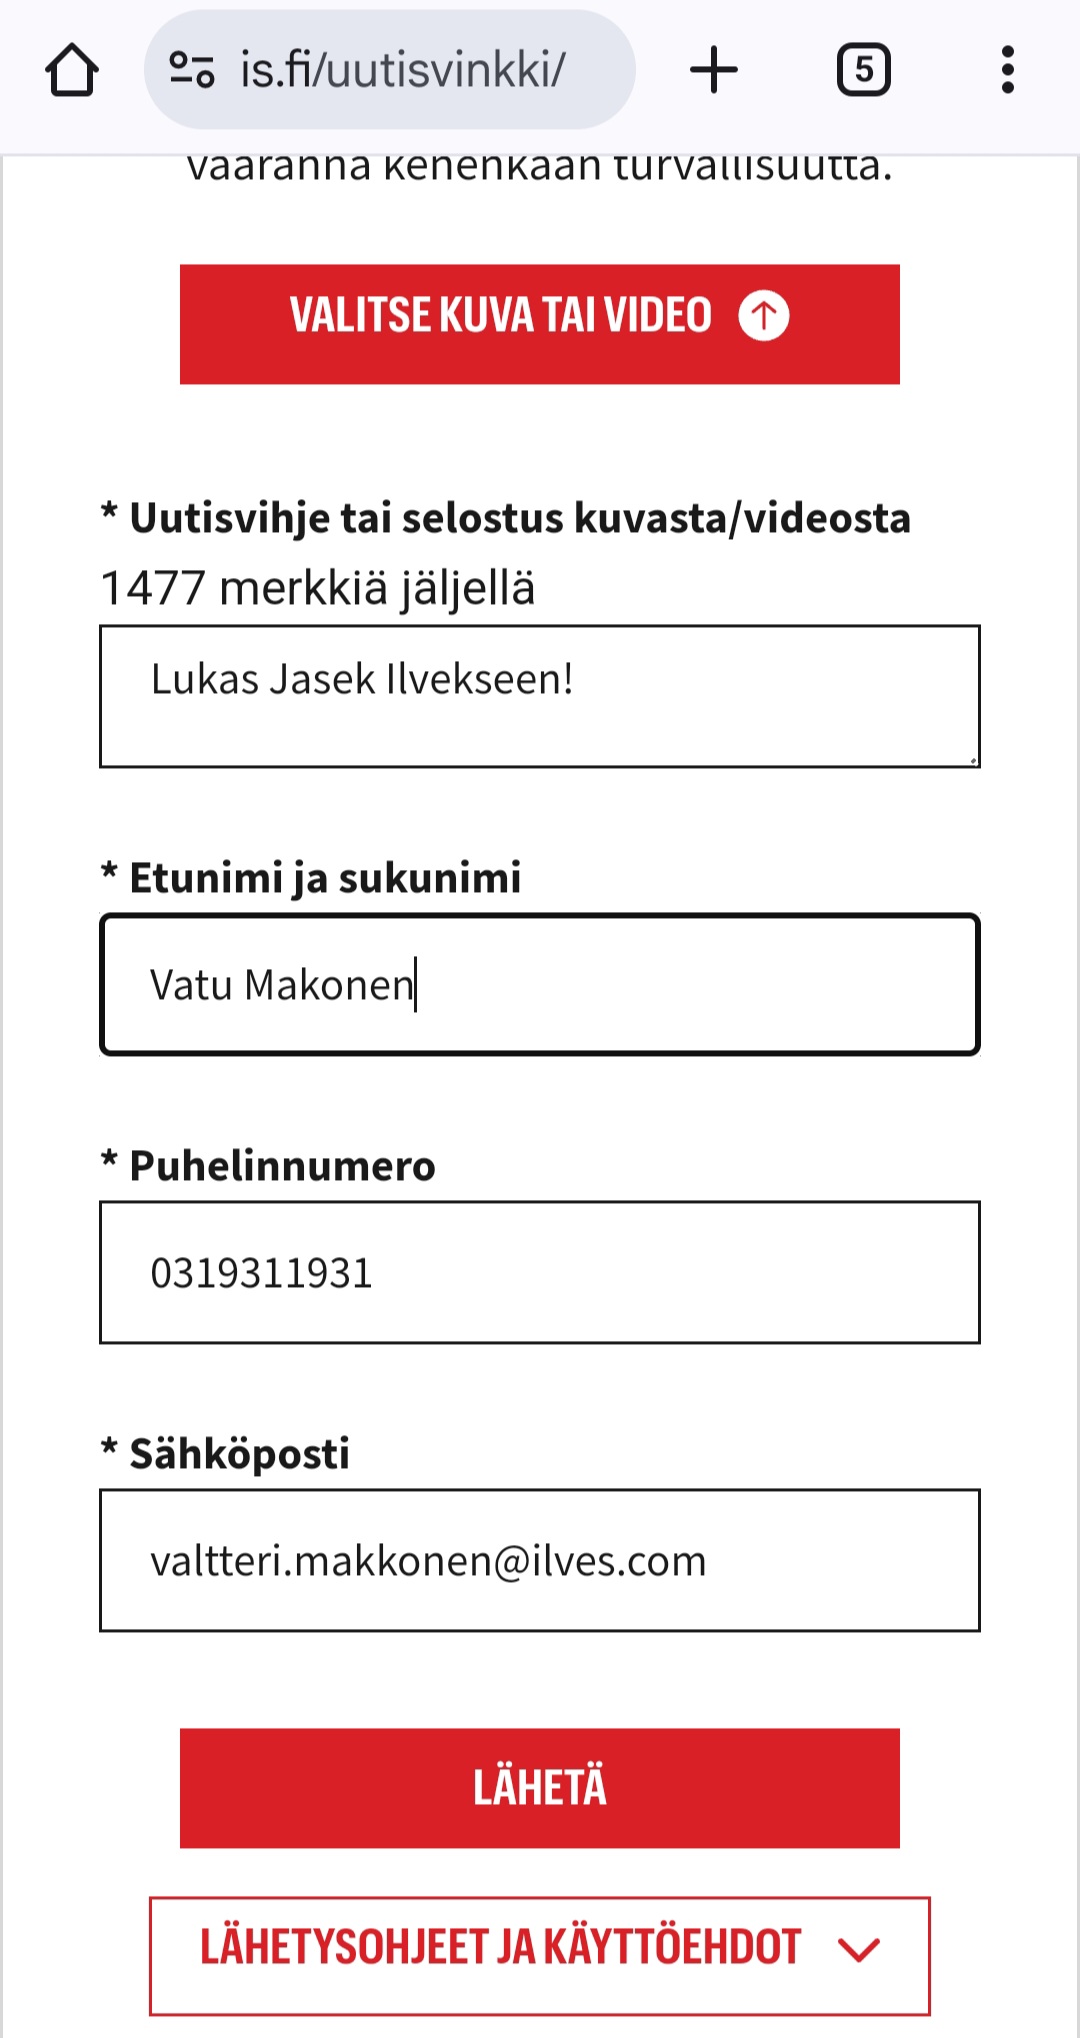Viewport: 1080px width, 2038px height.
Task: Expand Lähetysohjeet ja käyttöehdot chevron
Action: 859,1949
